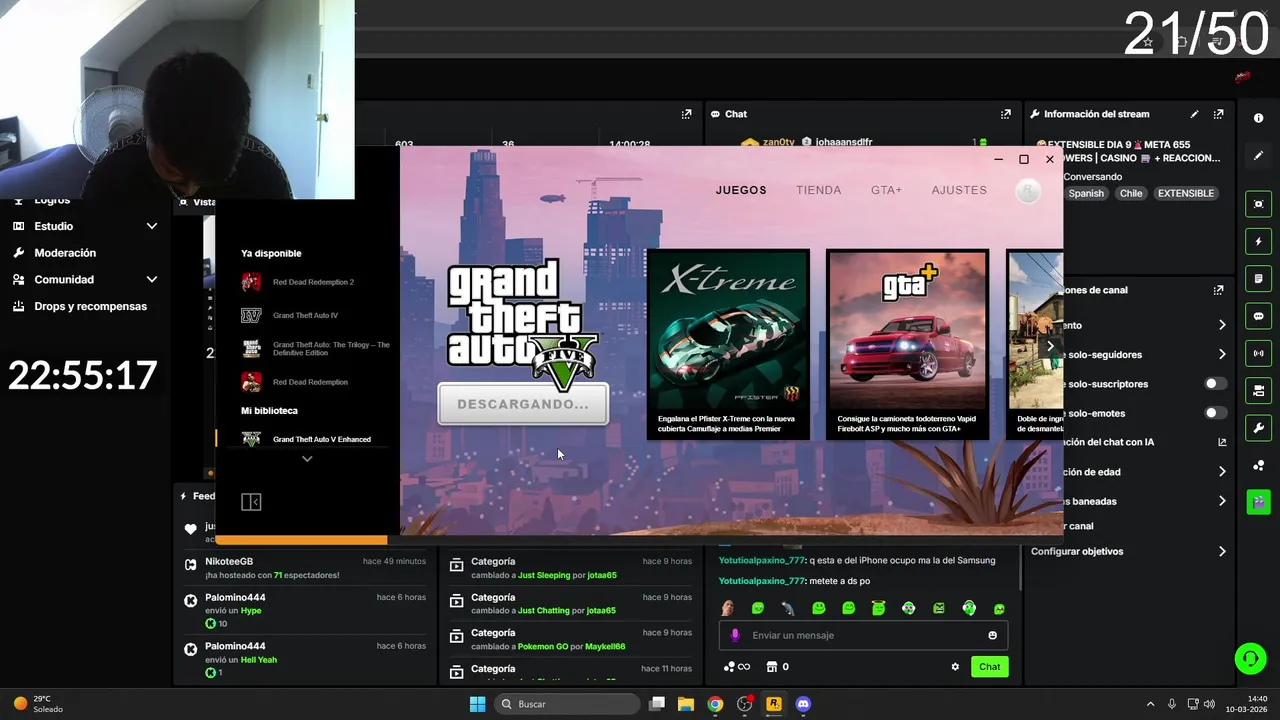Click the jotaa65 link beside Just Sleeping

tap(601, 575)
